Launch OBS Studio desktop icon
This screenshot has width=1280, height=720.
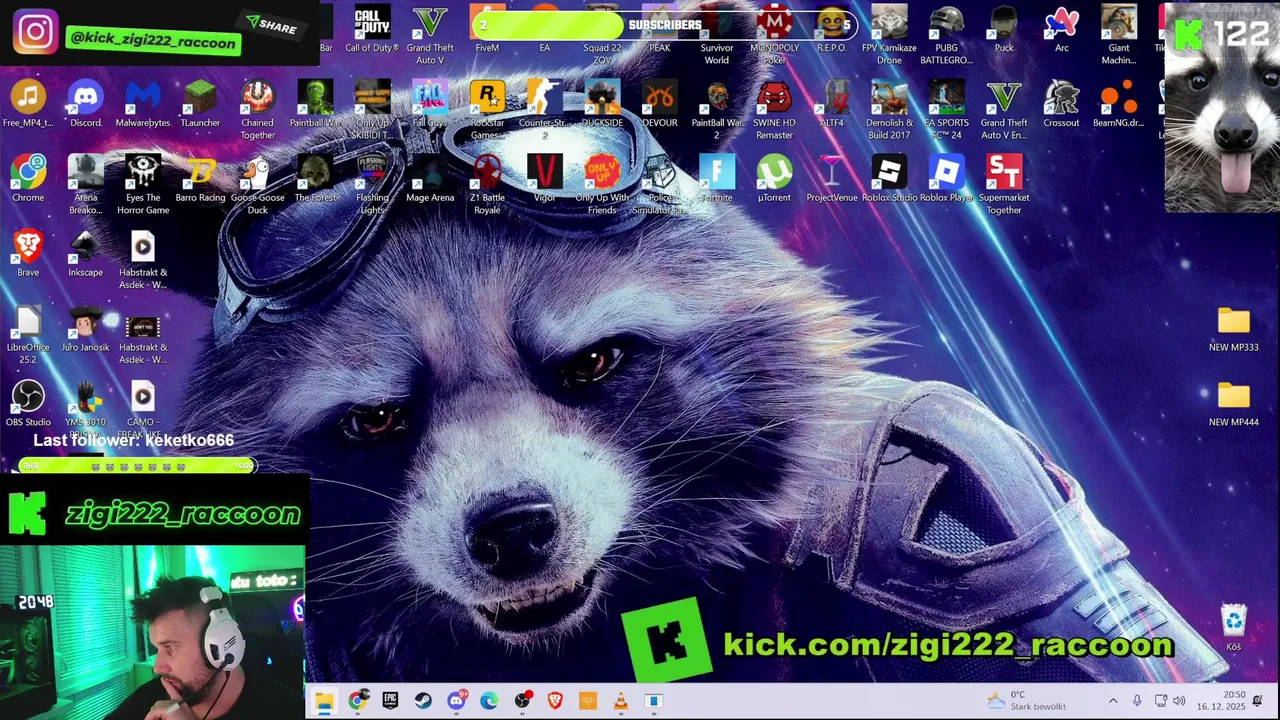28,404
